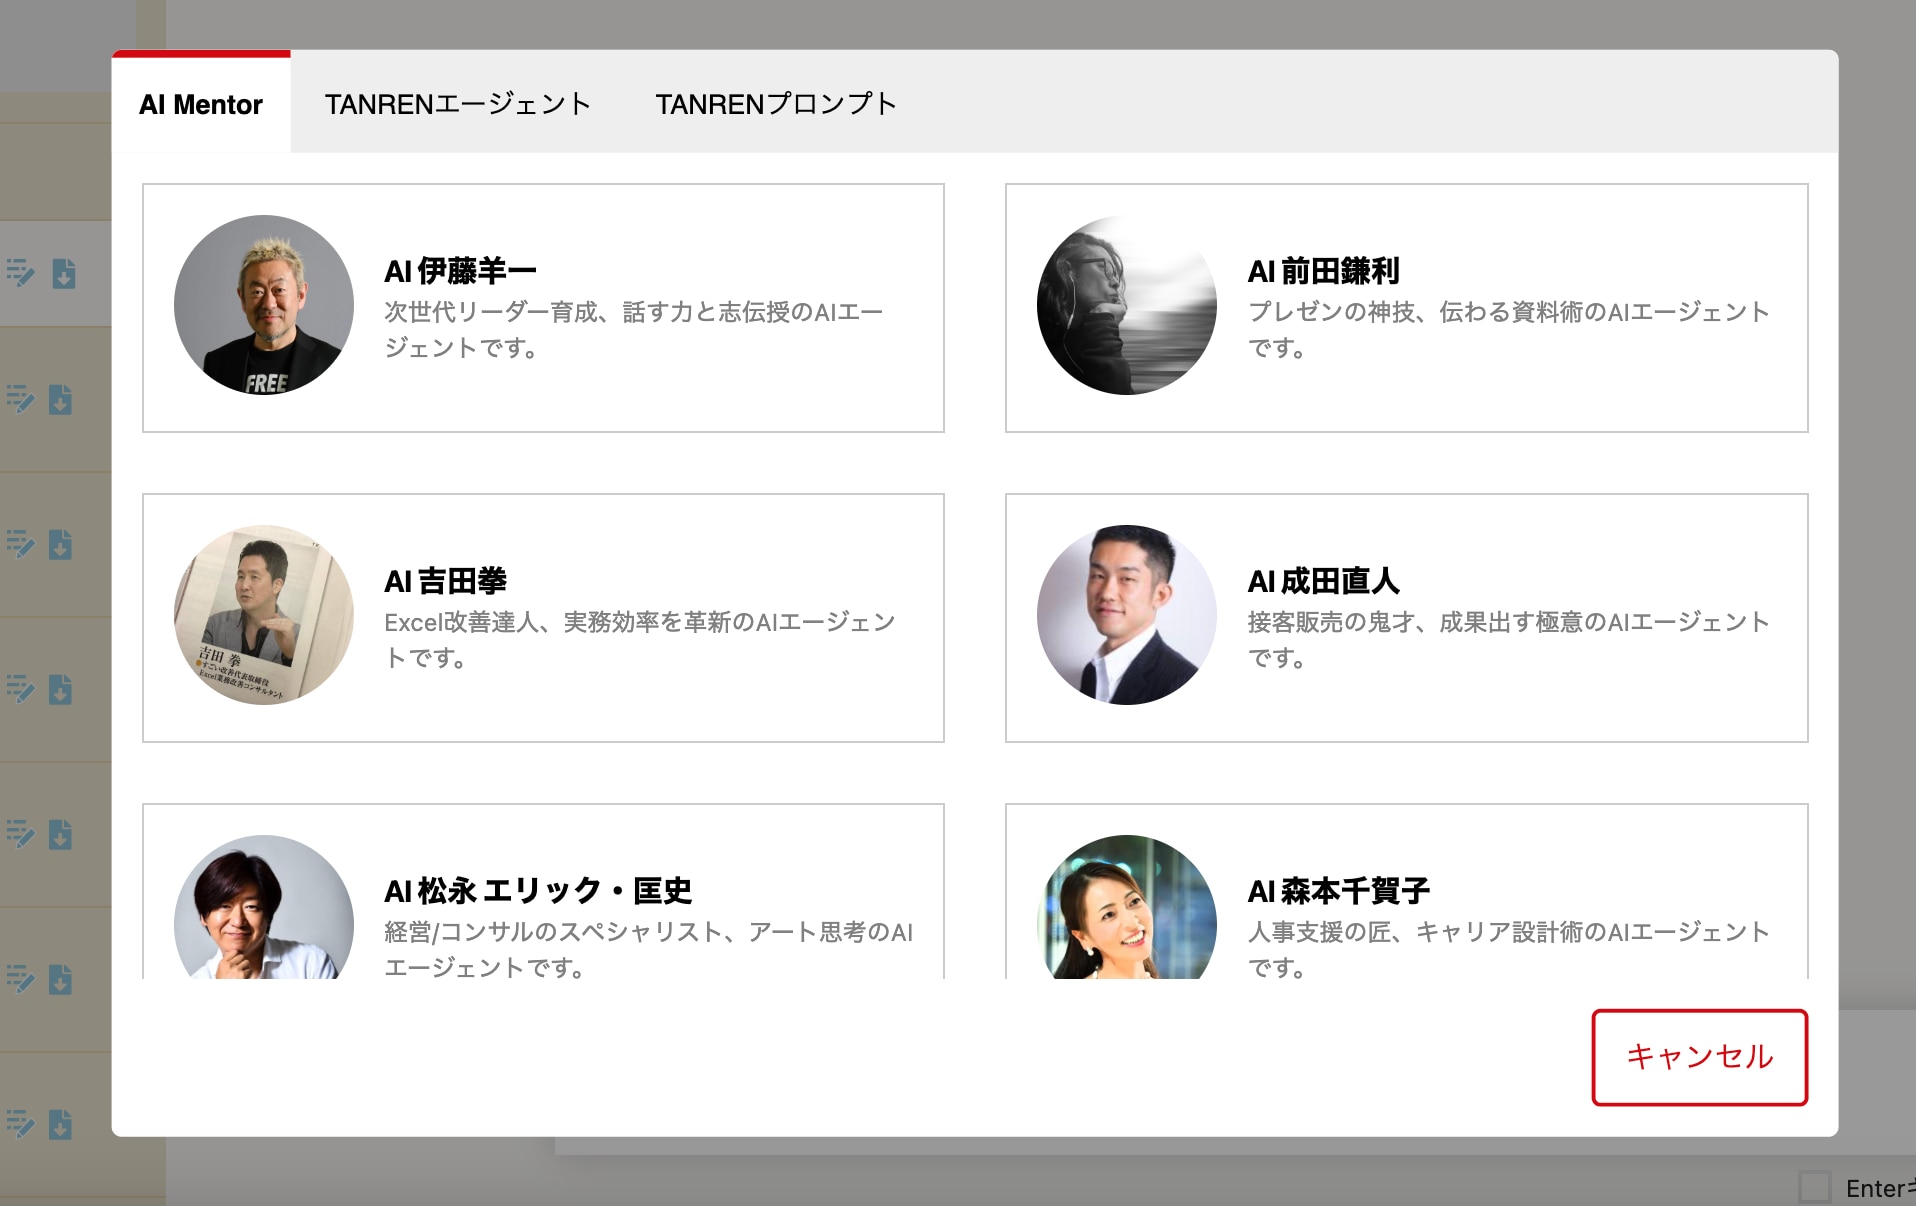Toggle the Enter key checkbox in background window
Screen dimensions: 1916x1206
(1815, 1188)
